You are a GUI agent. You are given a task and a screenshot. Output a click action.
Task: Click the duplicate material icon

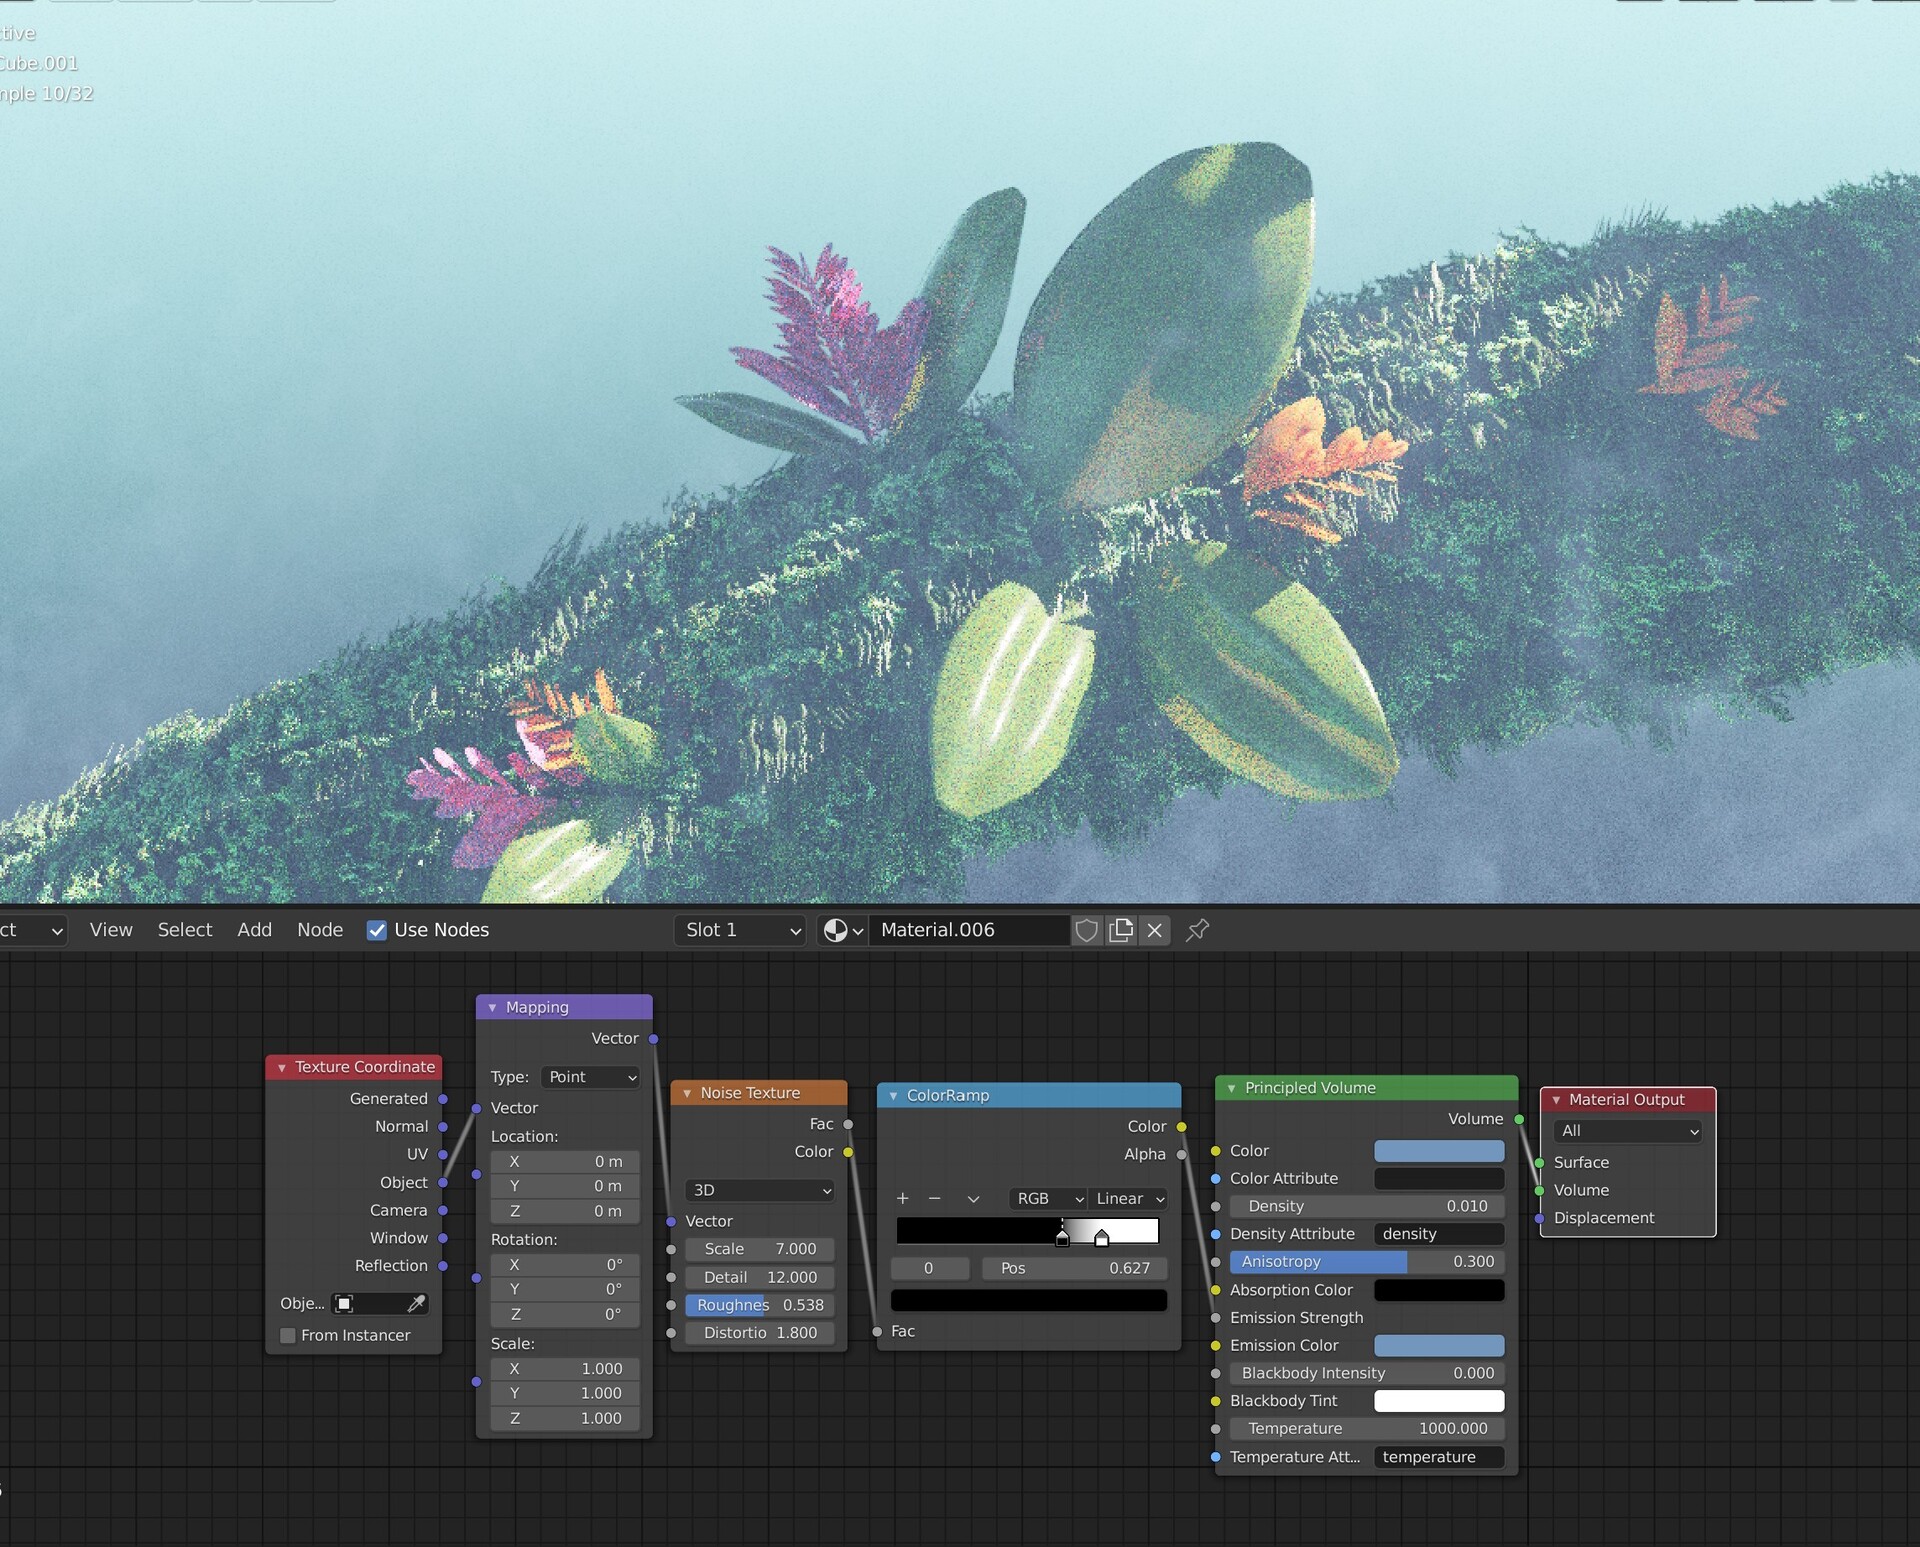tap(1121, 930)
